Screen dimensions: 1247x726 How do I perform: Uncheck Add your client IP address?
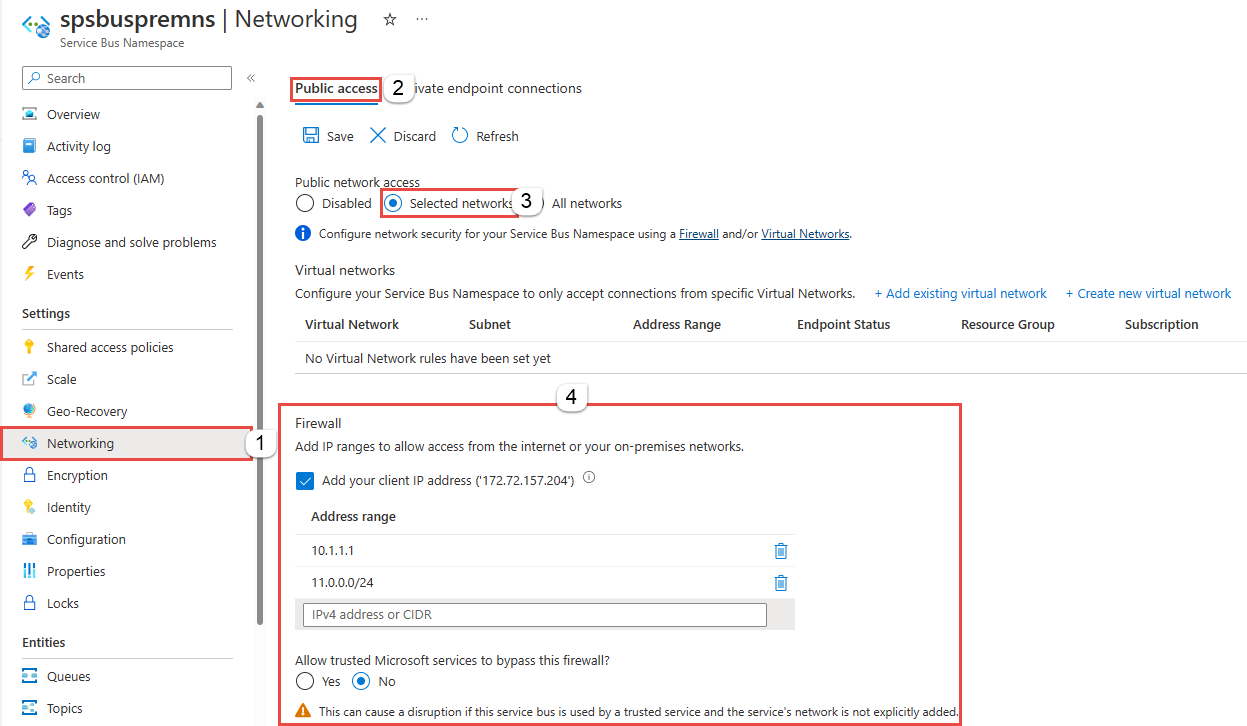306,481
